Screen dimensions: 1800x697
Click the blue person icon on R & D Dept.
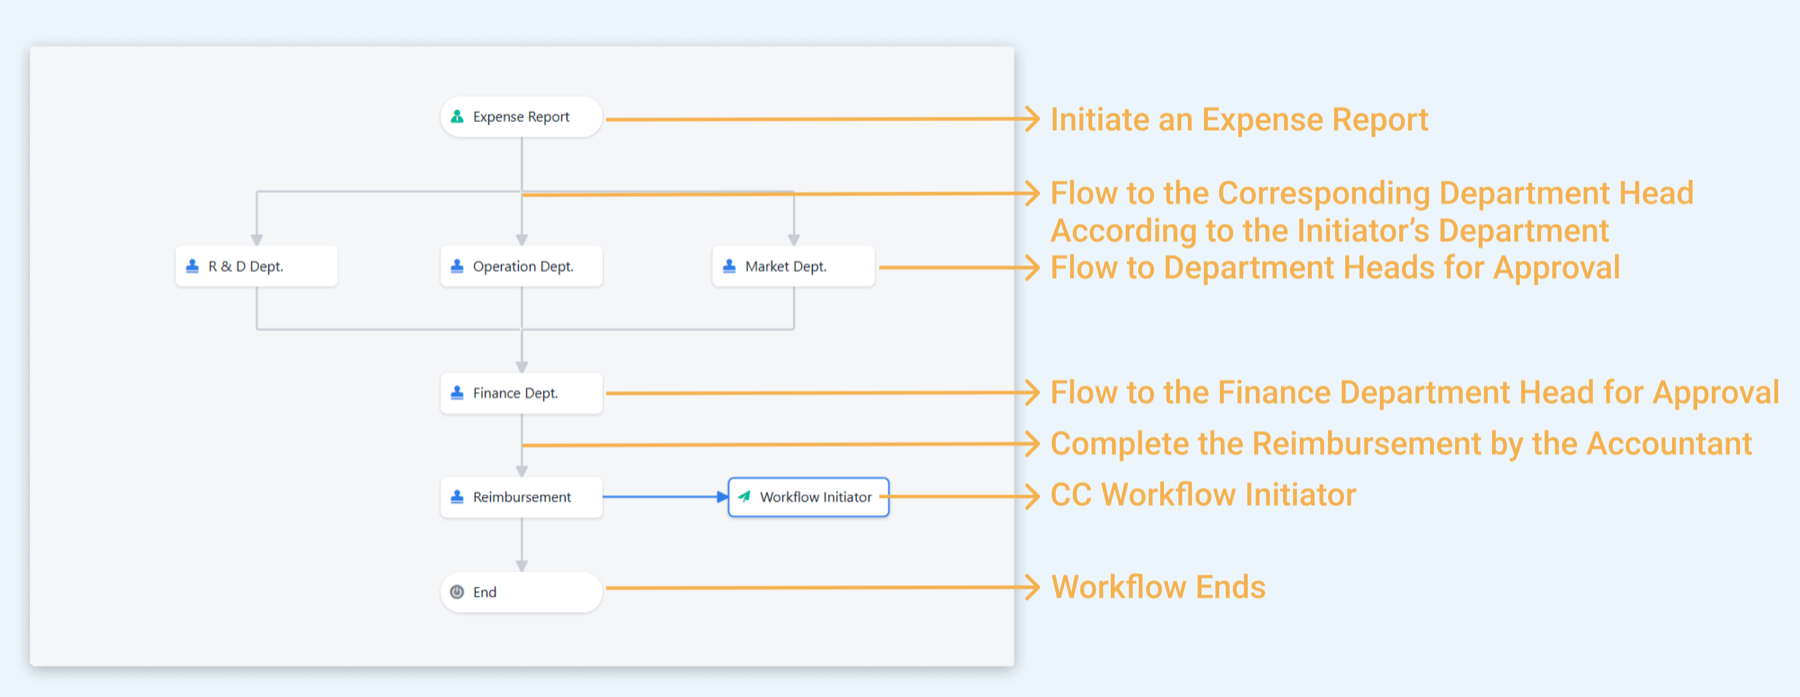click(x=192, y=266)
